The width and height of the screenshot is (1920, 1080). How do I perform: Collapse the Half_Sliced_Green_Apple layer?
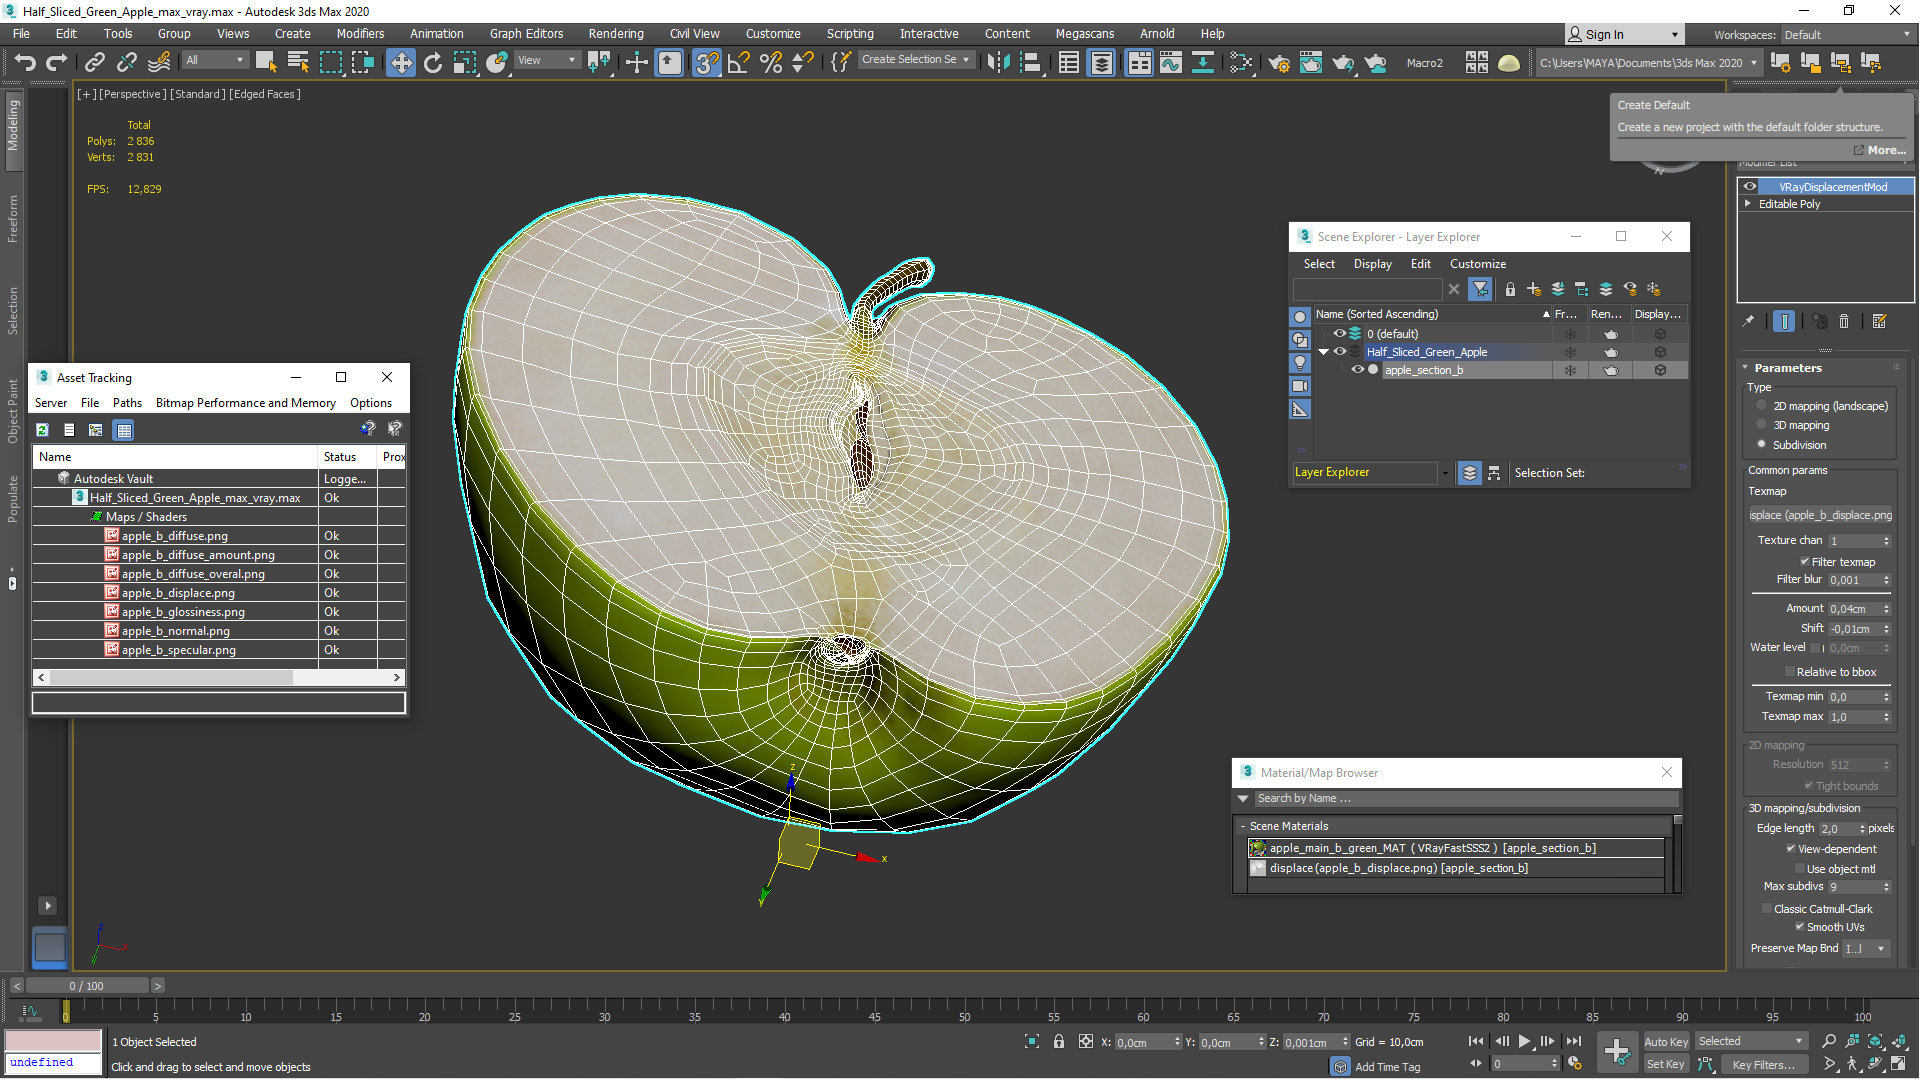[1324, 352]
